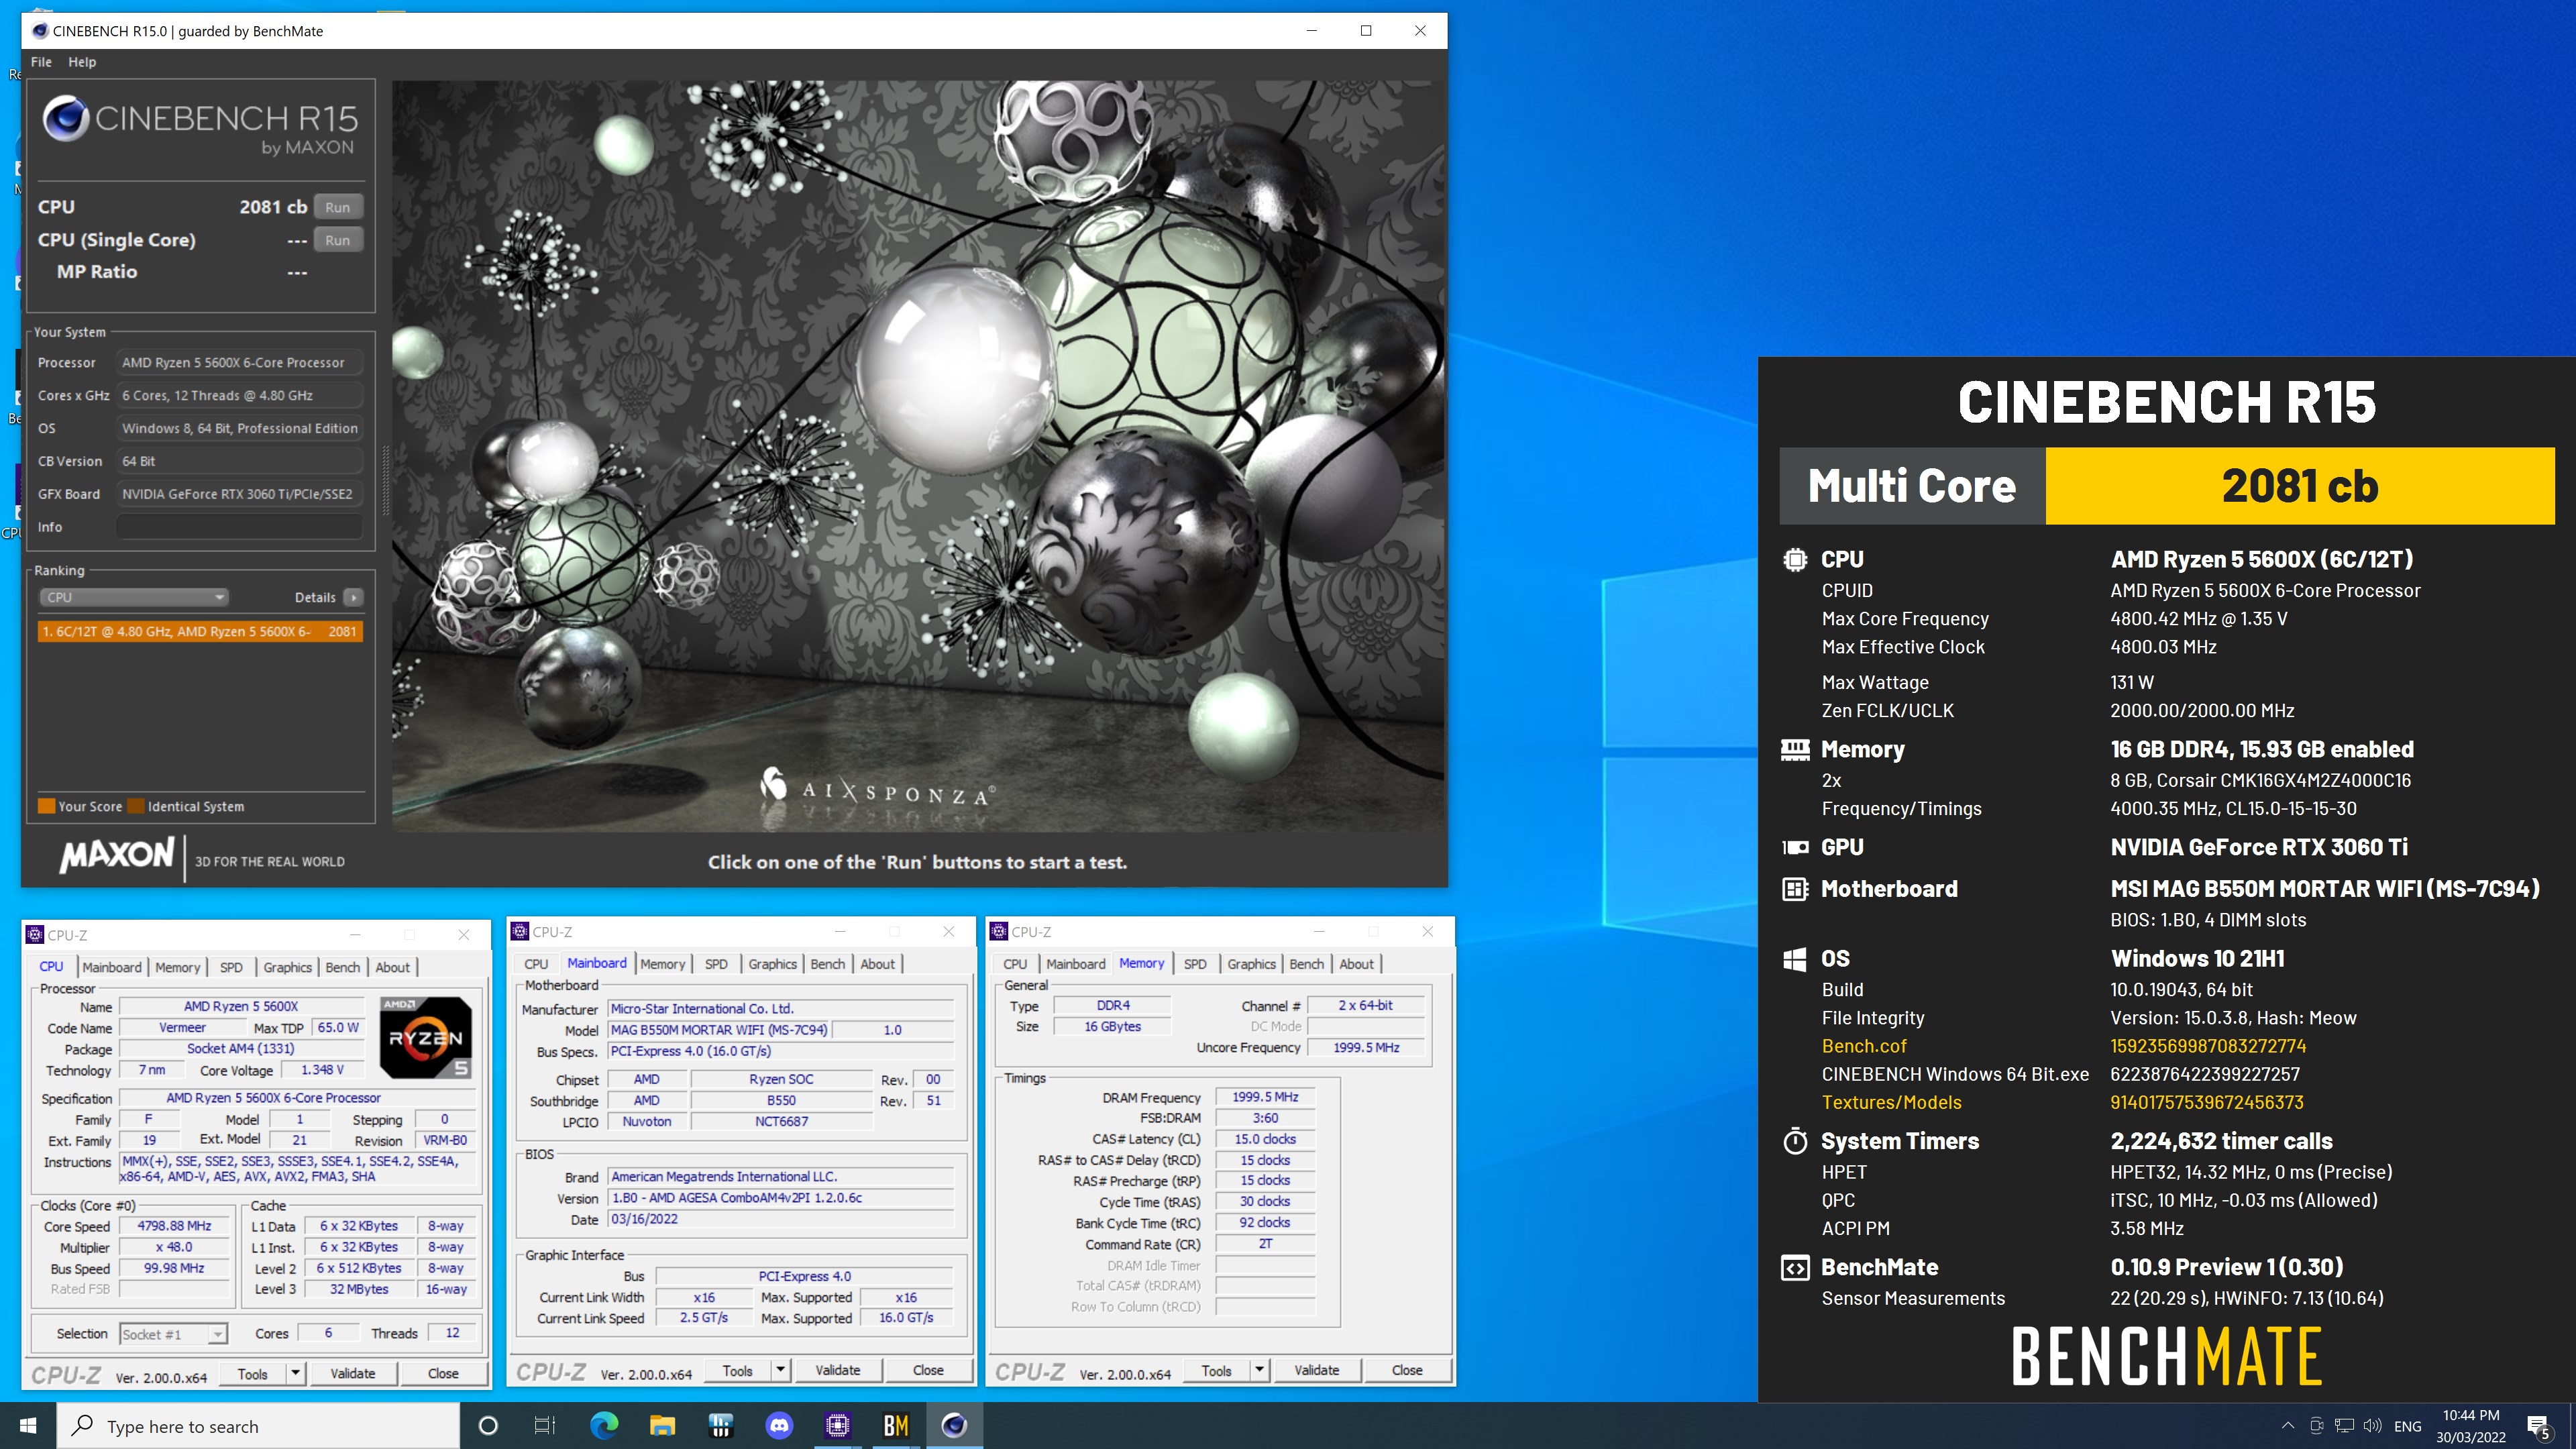The width and height of the screenshot is (2576, 1449).
Task: Open SPD tab in first CPU-Z window
Action: tap(231, 967)
